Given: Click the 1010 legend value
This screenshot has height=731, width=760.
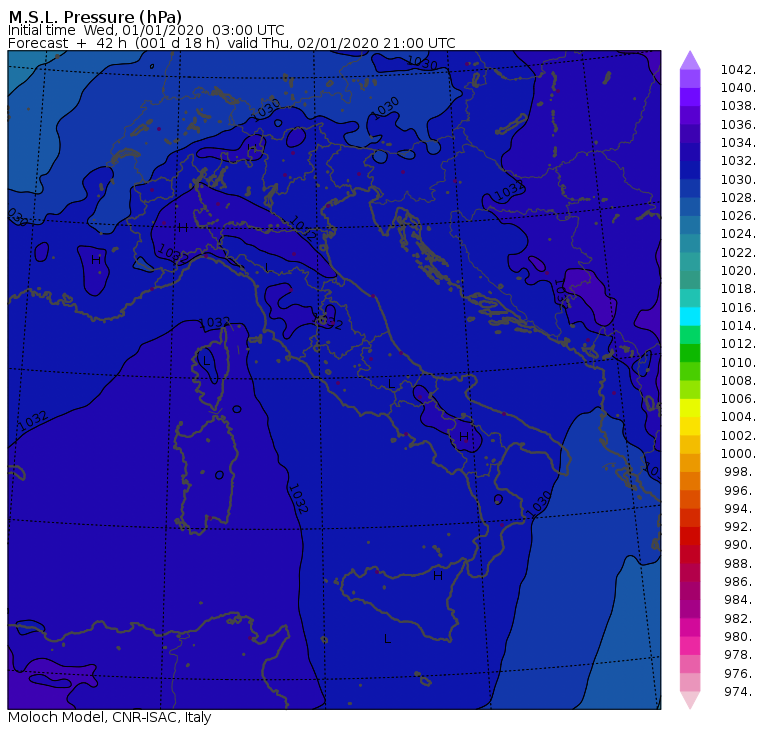Looking at the screenshot, I should pos(738,363).
